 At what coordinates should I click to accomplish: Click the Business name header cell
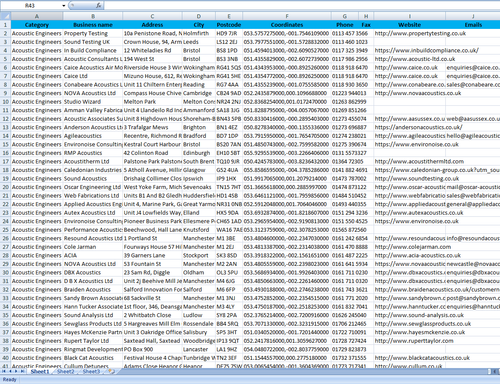point(93,25)
